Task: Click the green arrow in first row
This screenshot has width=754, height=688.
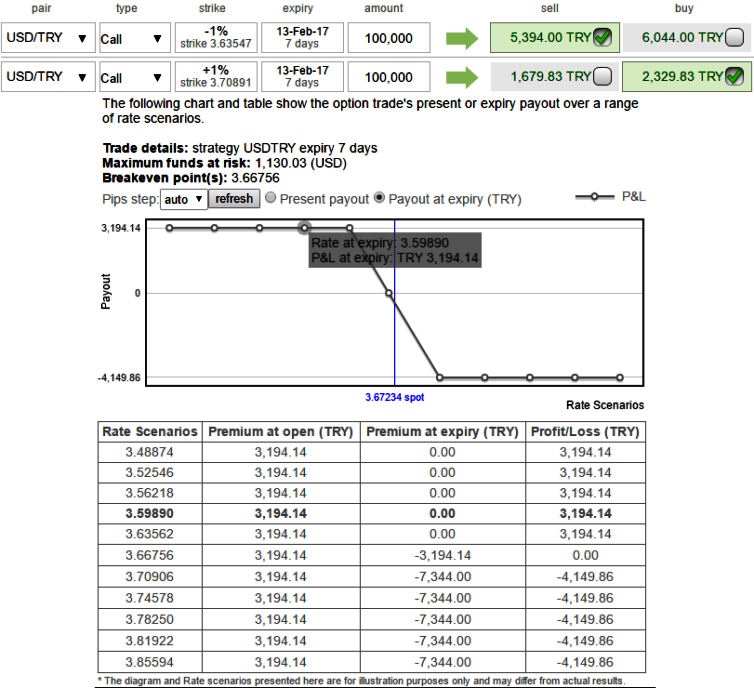Action: pos(462,38)
